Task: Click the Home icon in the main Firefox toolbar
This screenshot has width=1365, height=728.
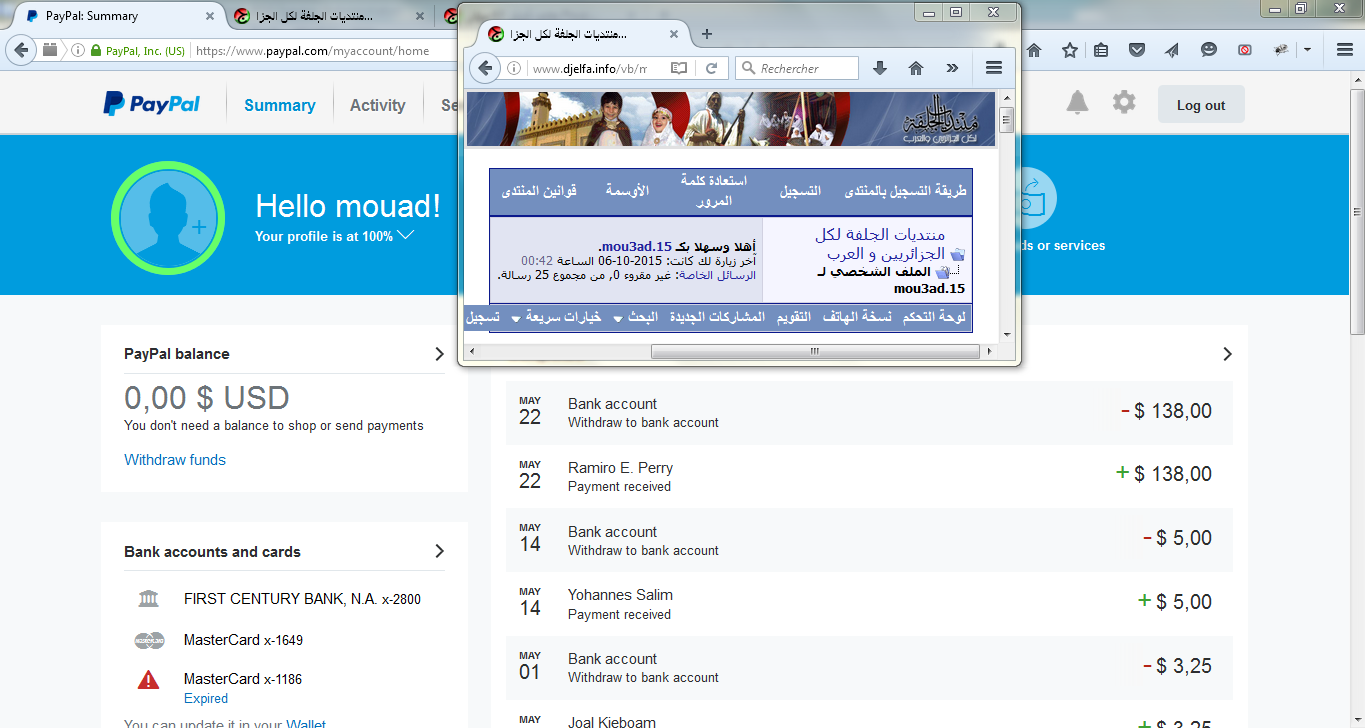Action: (1034, 50)
